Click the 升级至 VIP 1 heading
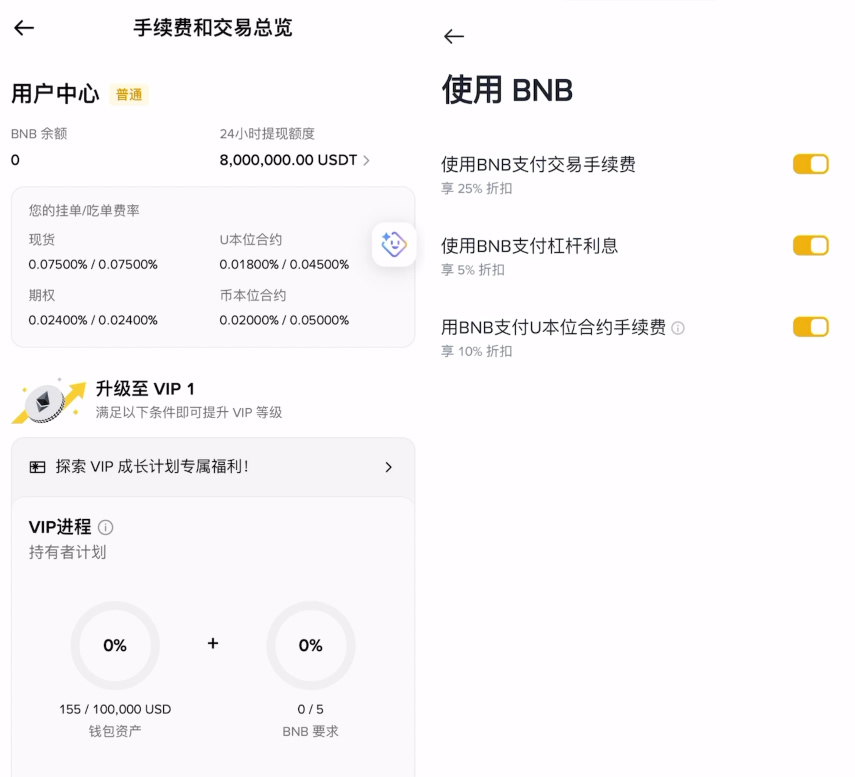Image resolution: width=855 pixels, height=777 pixels. 145,389
